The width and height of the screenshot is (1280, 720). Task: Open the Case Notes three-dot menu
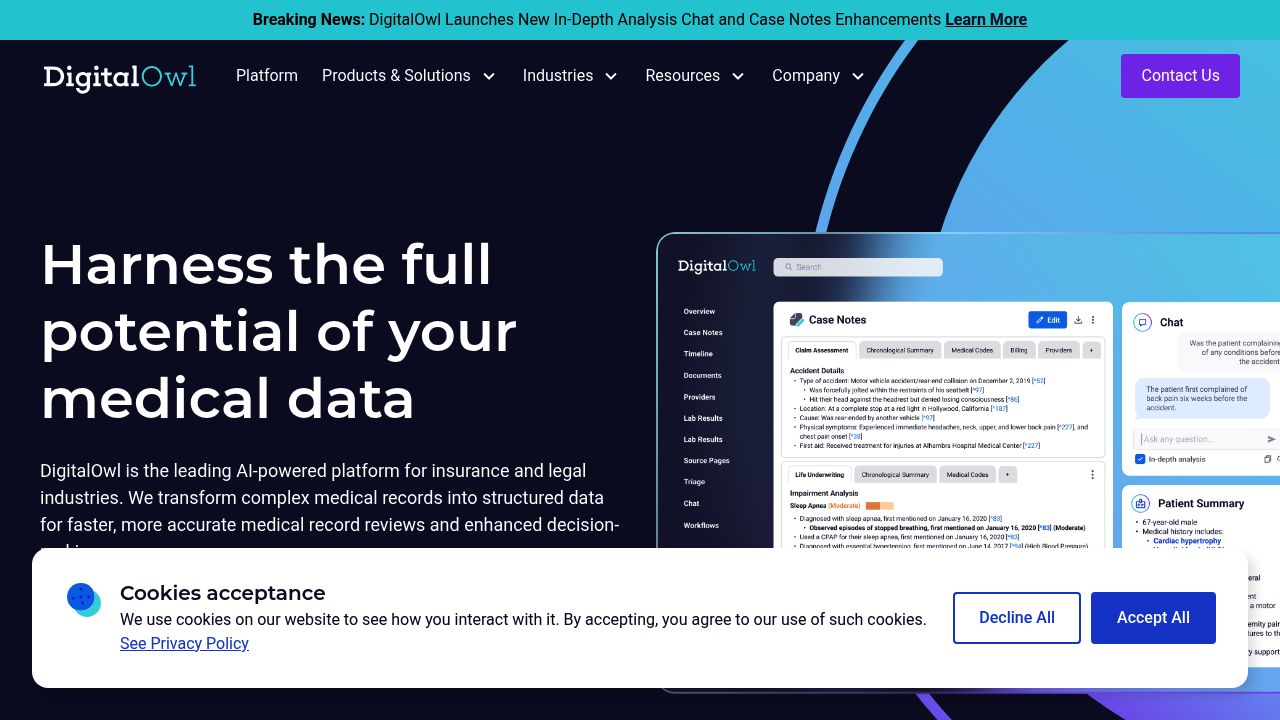(1093, 320)
